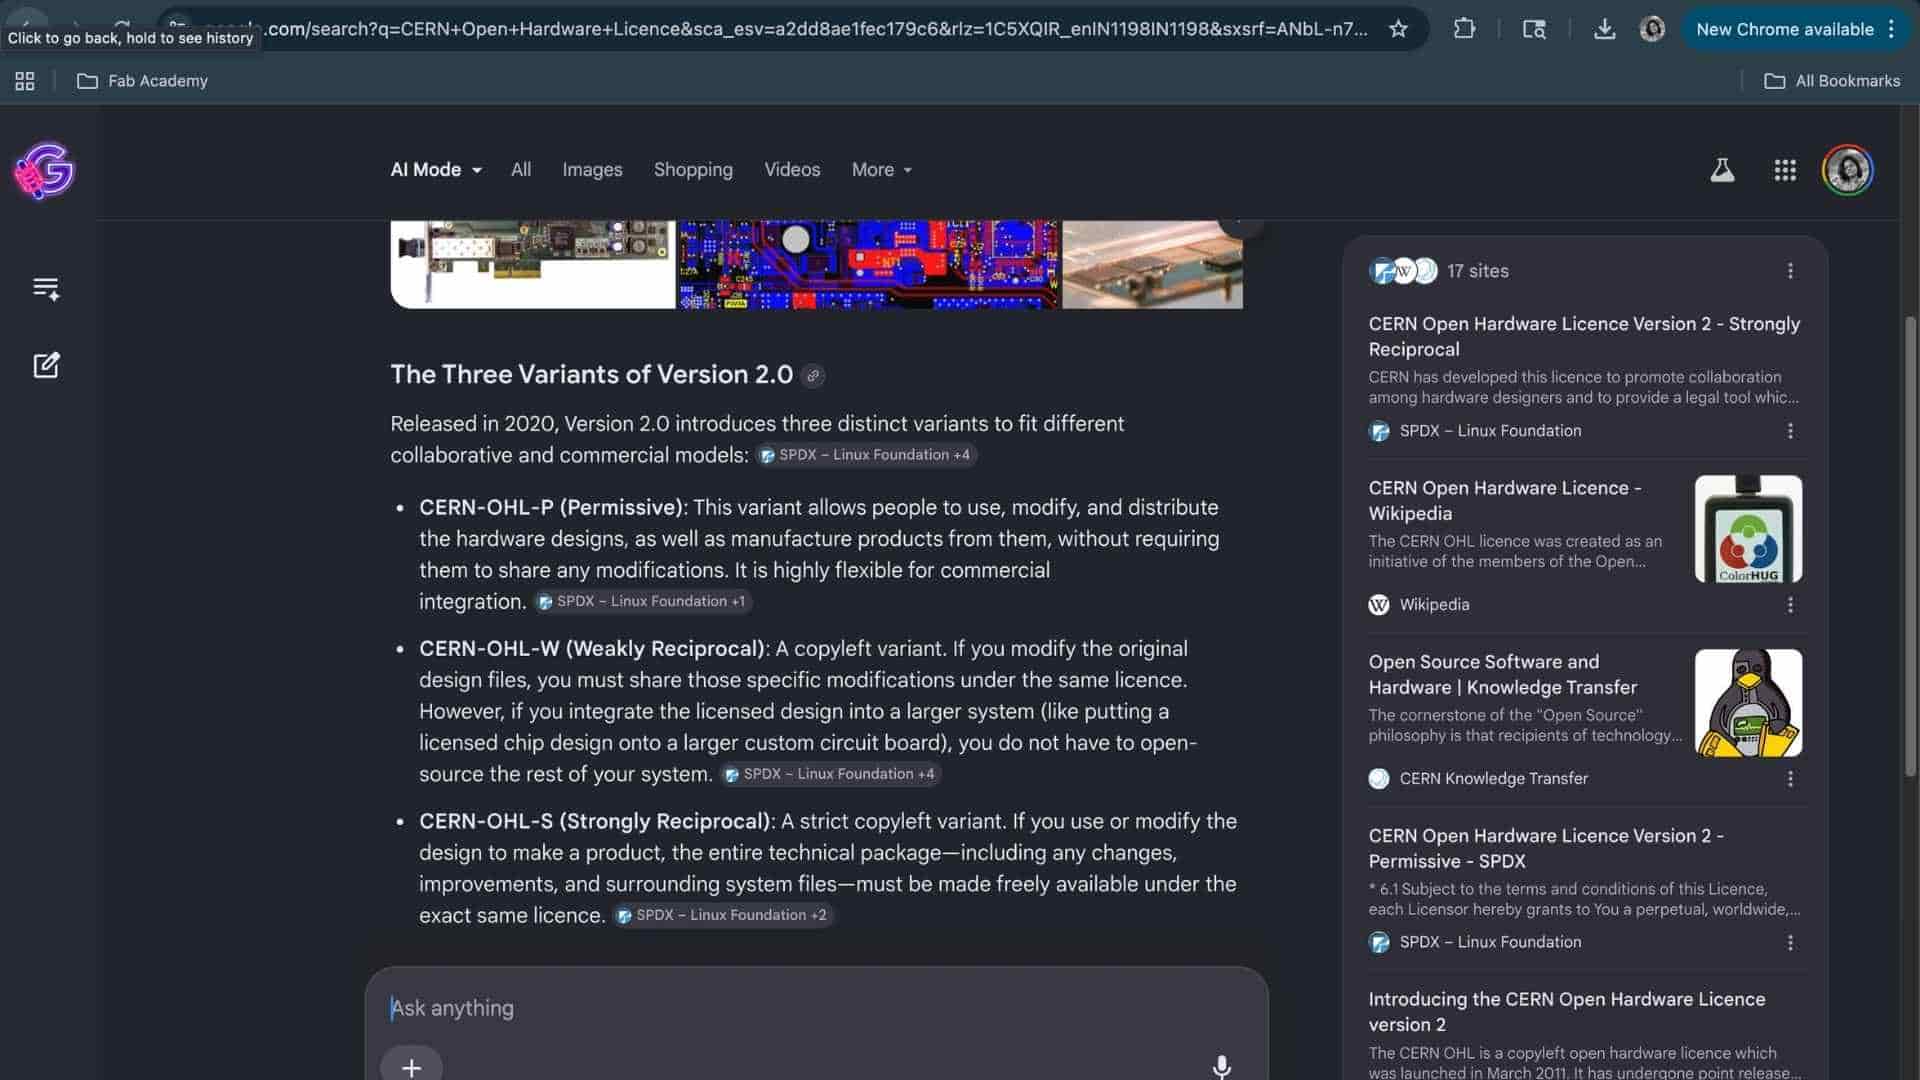The width and height of the screenshot is (1920, 1080).
Task: Switch to the Videos tab
Action: click(792, 170)
